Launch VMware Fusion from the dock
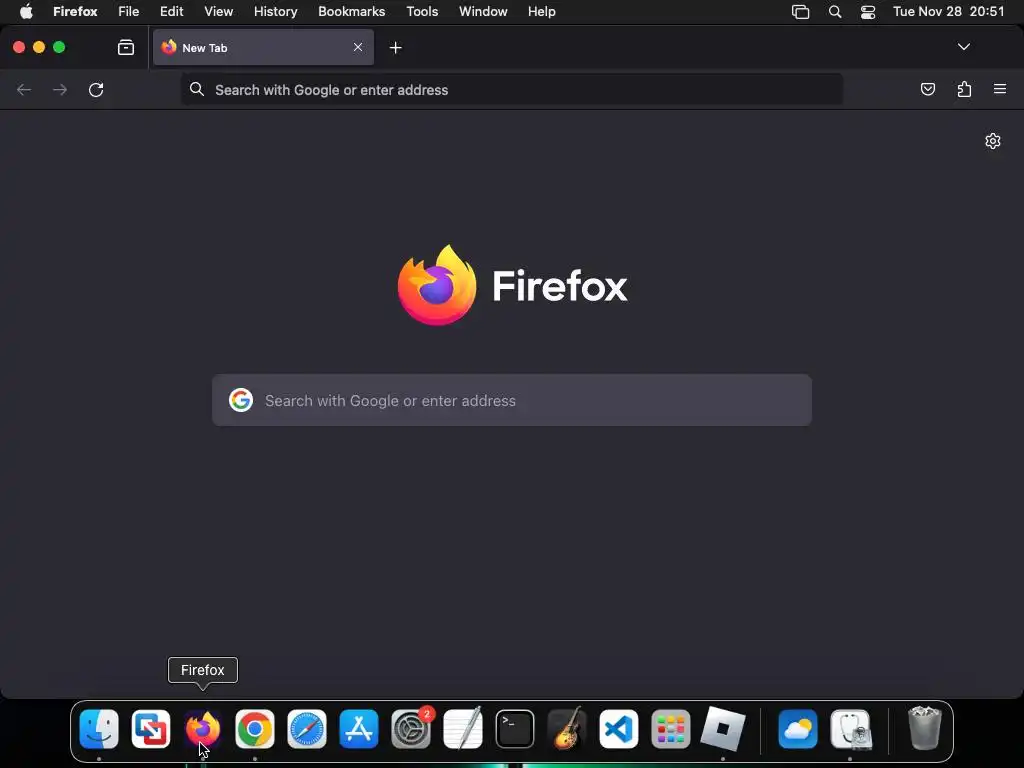This screenshot has height=768, width=1024. coord(151,729)
